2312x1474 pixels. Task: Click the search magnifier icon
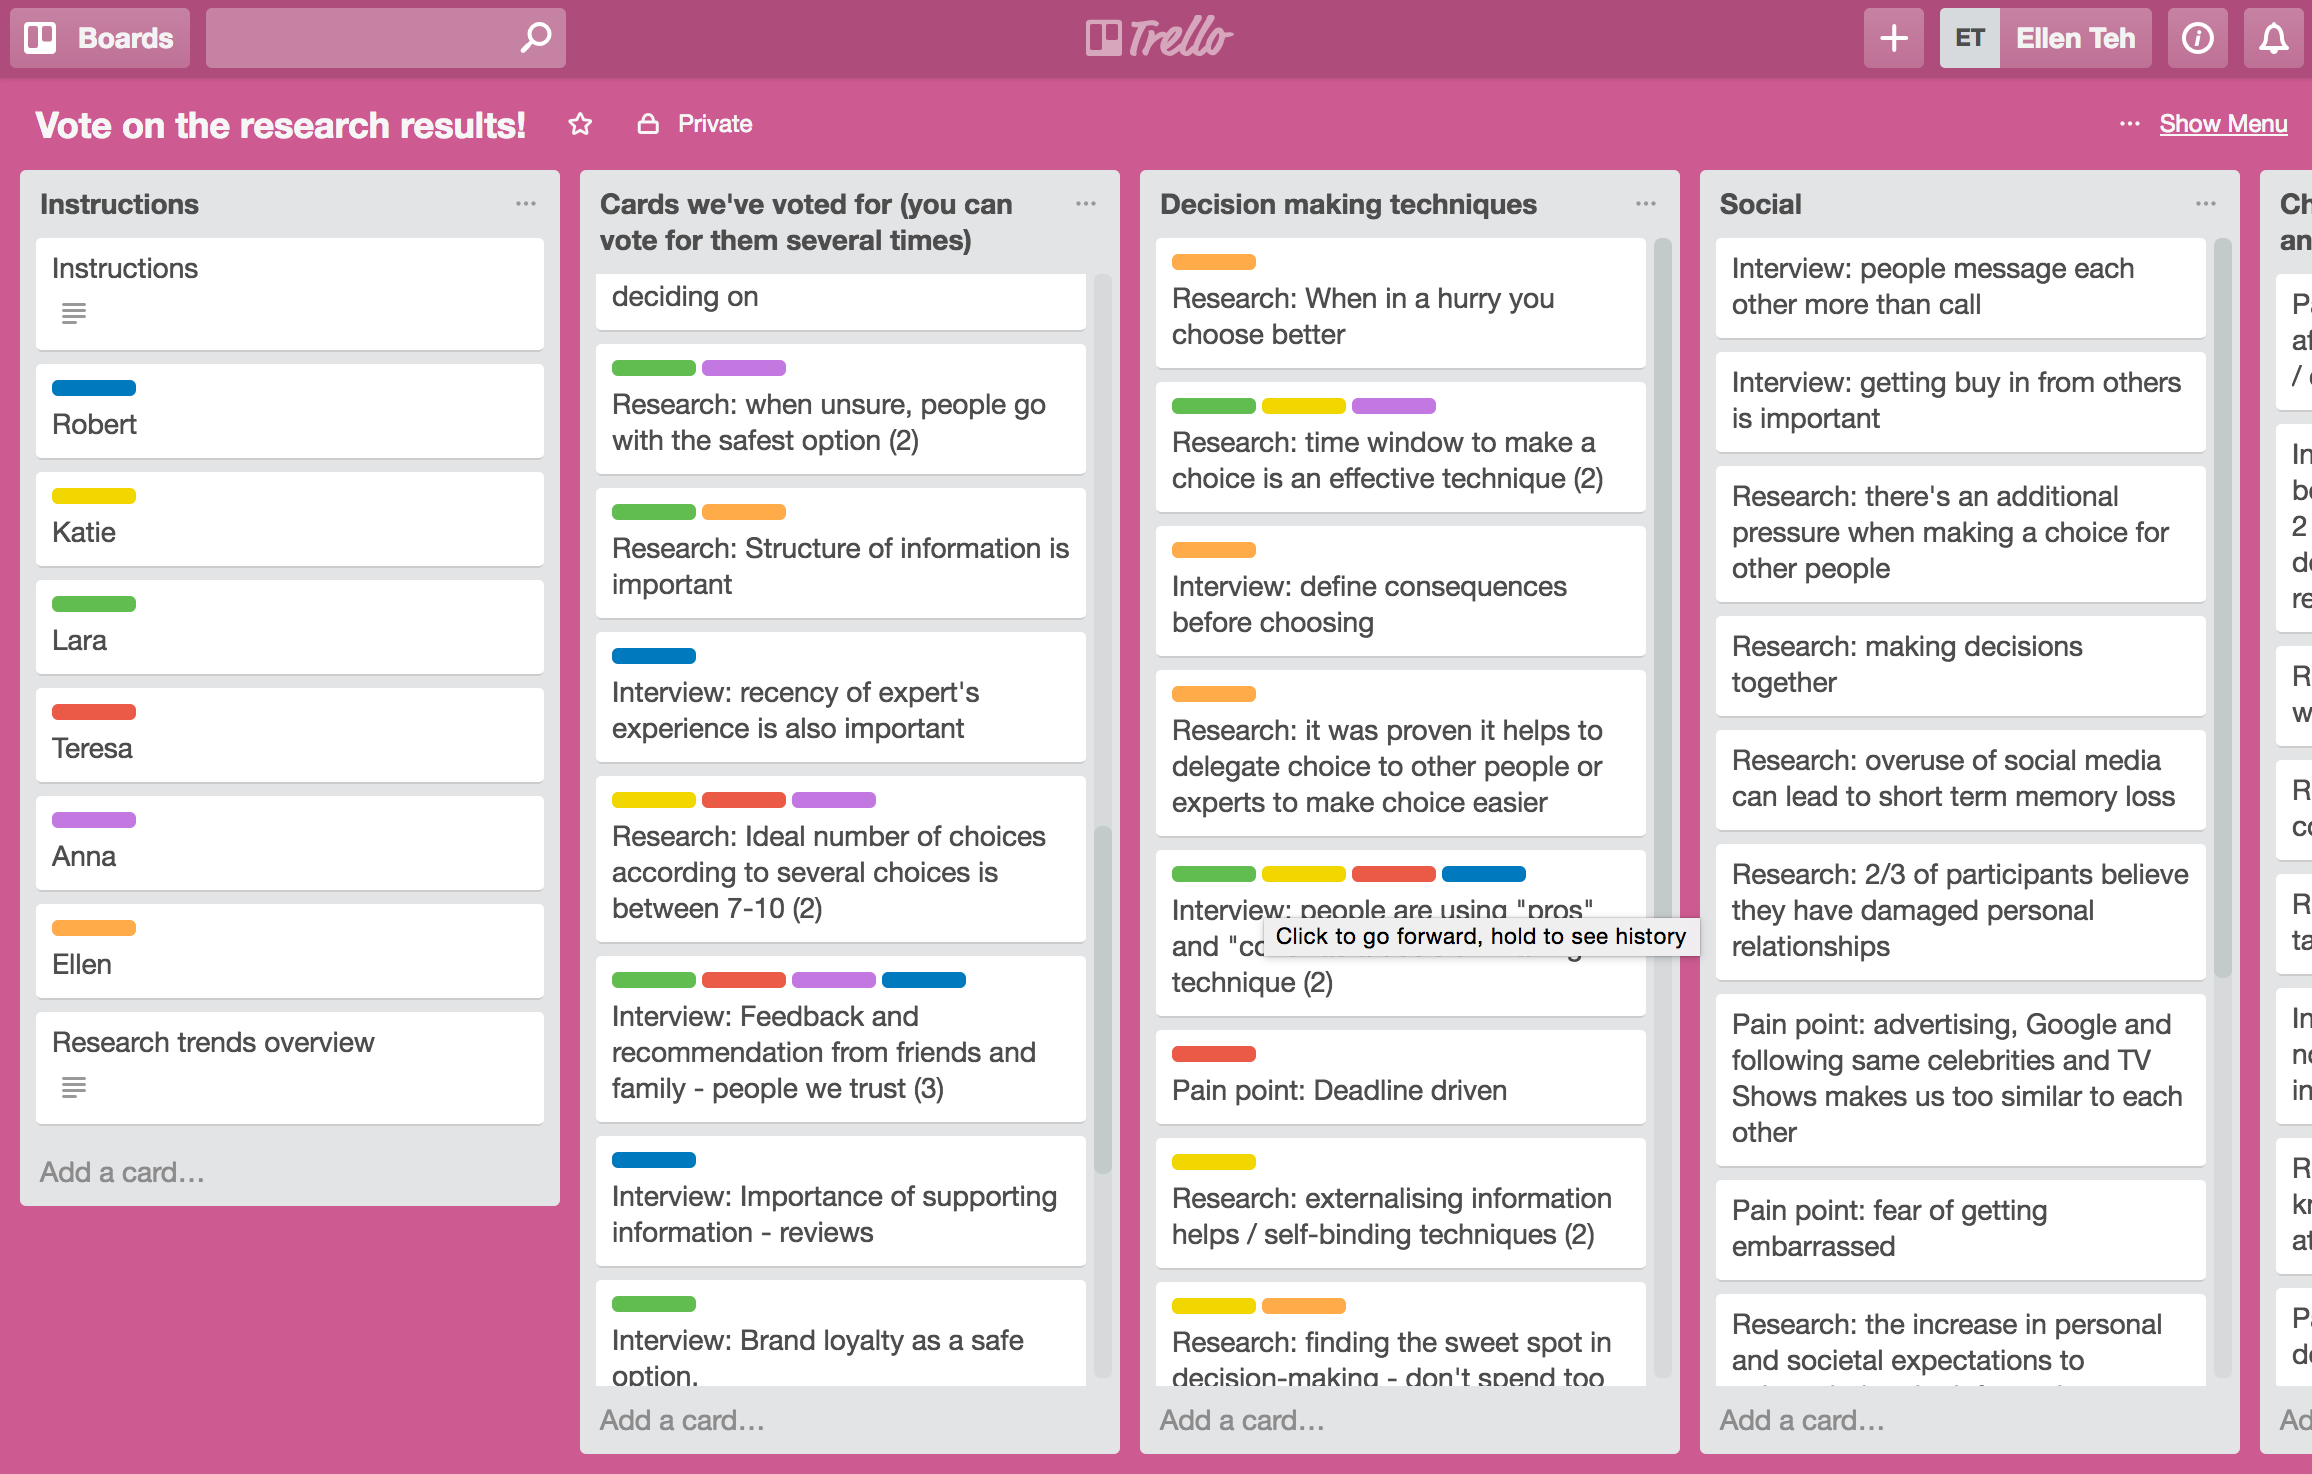click(536, 38)
